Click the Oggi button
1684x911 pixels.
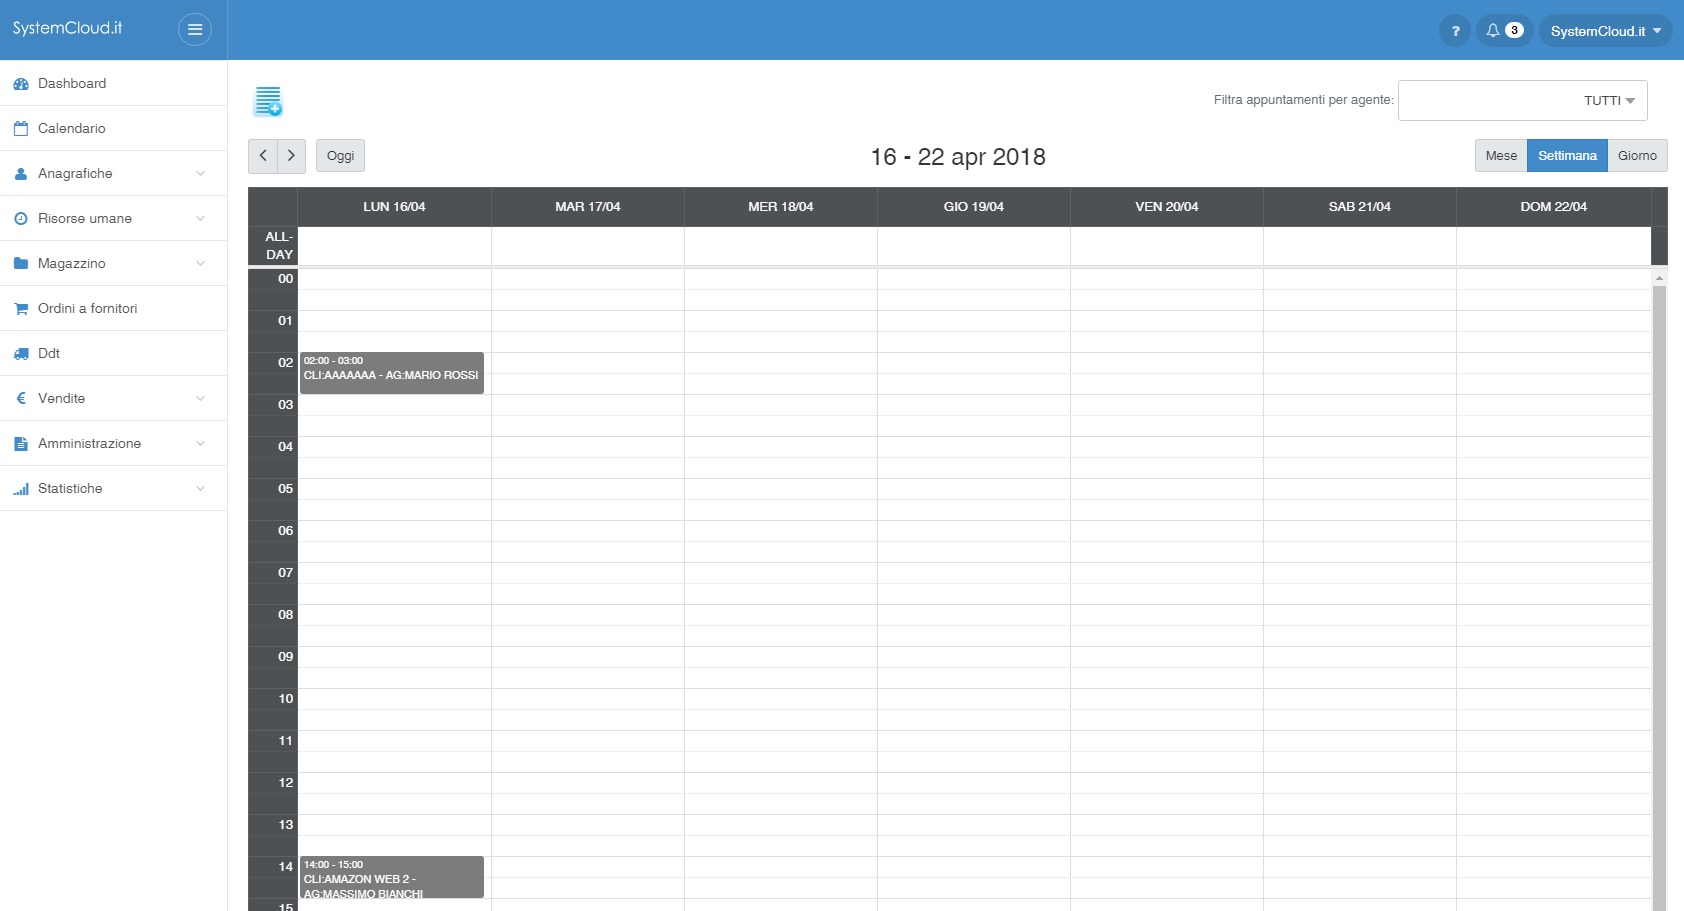tap(340, 156)
